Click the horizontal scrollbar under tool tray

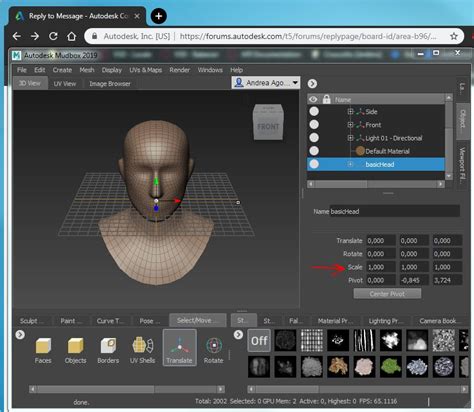pyautogui.click(x=127, y=389)
